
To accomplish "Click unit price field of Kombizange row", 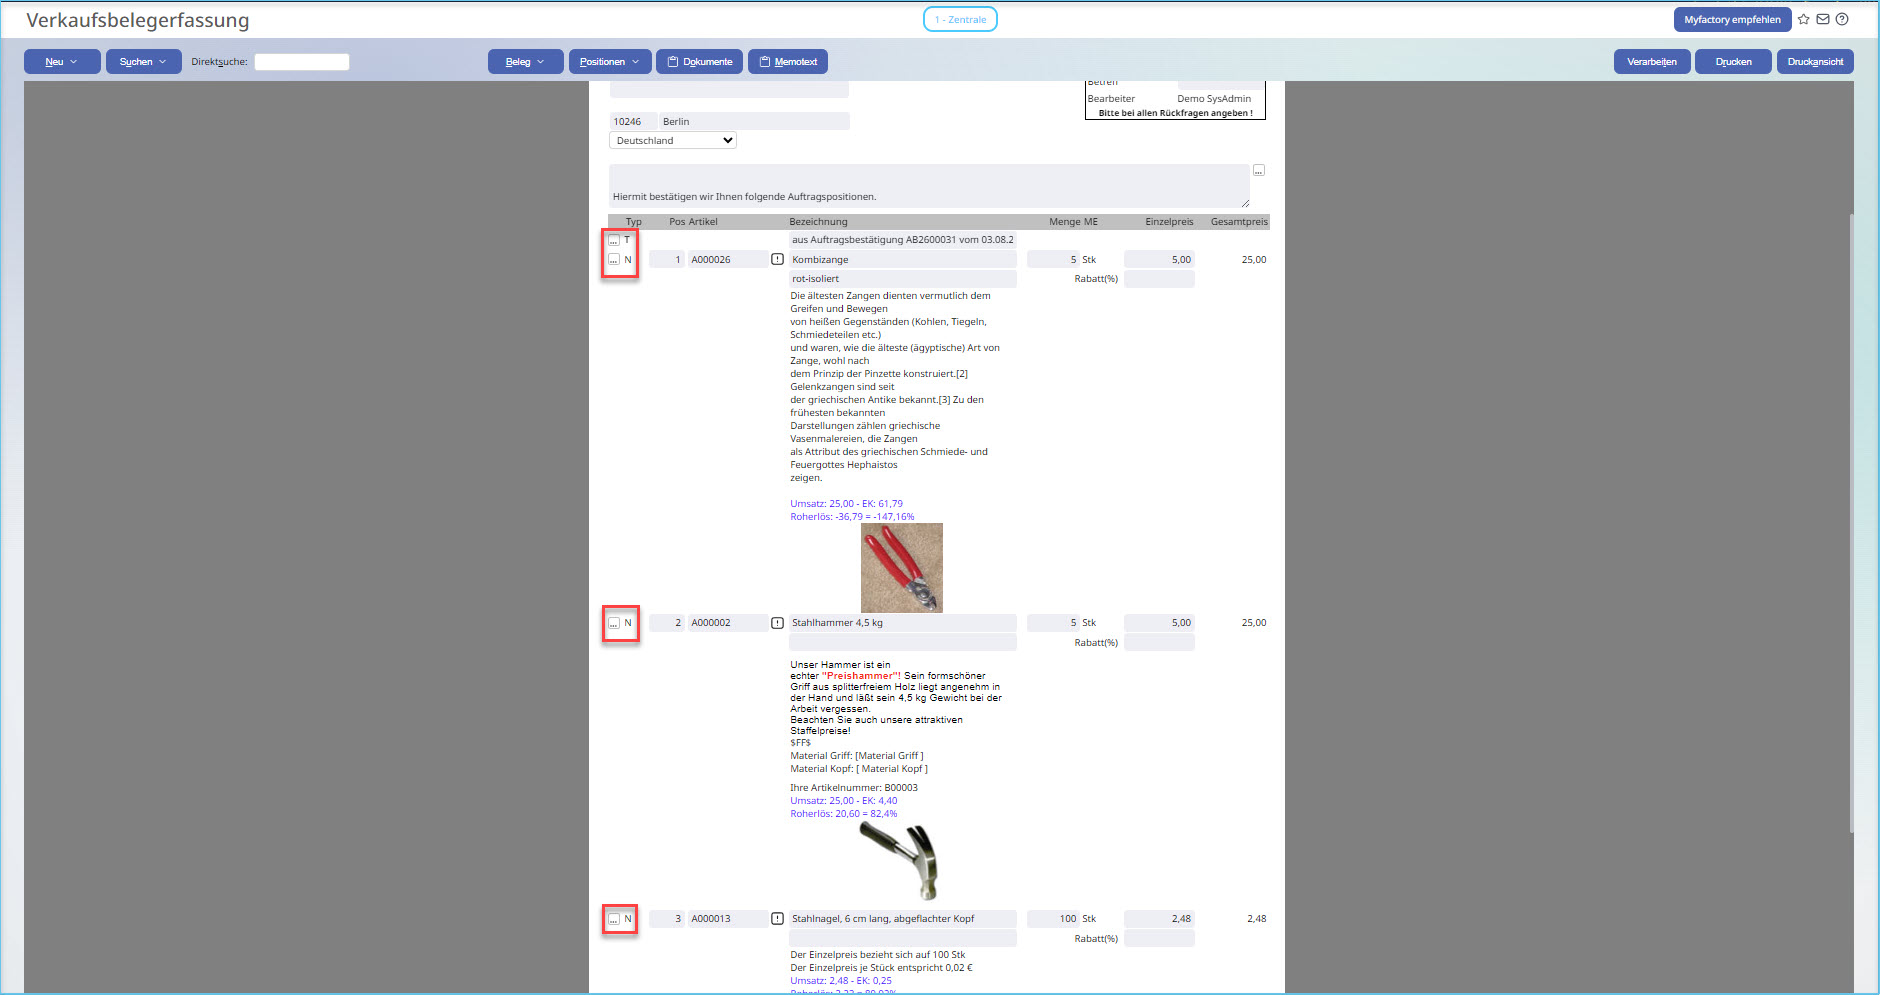I will point(1159,260).
